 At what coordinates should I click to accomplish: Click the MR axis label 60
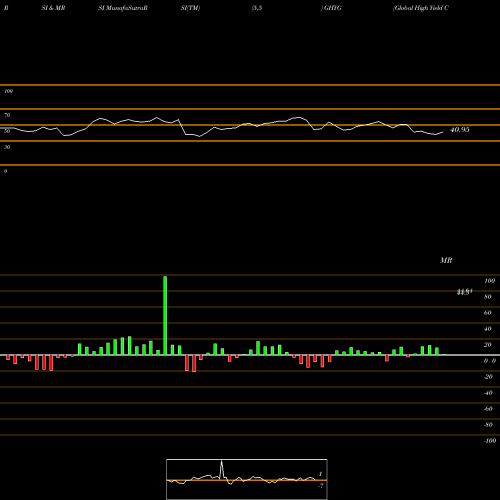[x=488, y=313]
